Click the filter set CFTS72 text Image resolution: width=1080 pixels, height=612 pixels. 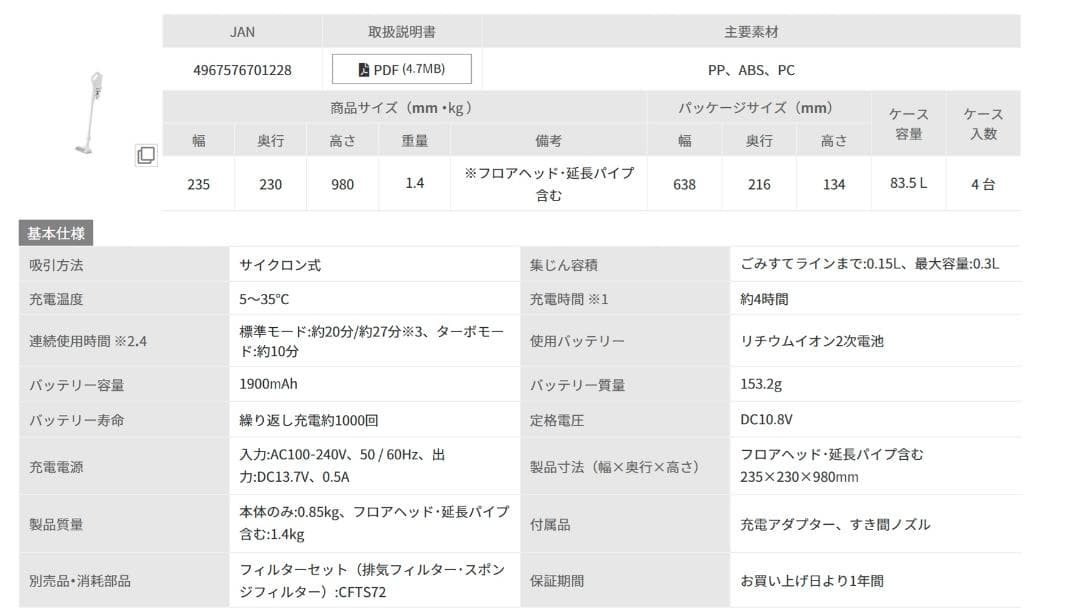(x=372, y=580)
